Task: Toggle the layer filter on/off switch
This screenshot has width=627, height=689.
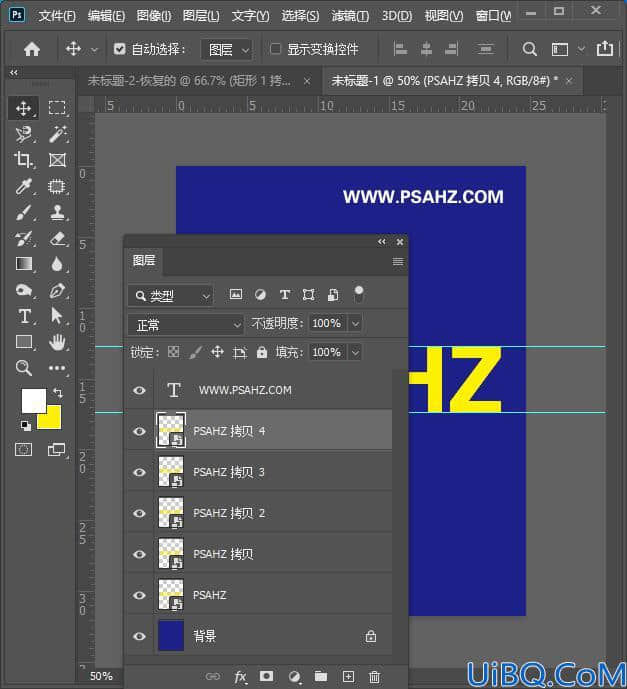Action: [359, 294]
